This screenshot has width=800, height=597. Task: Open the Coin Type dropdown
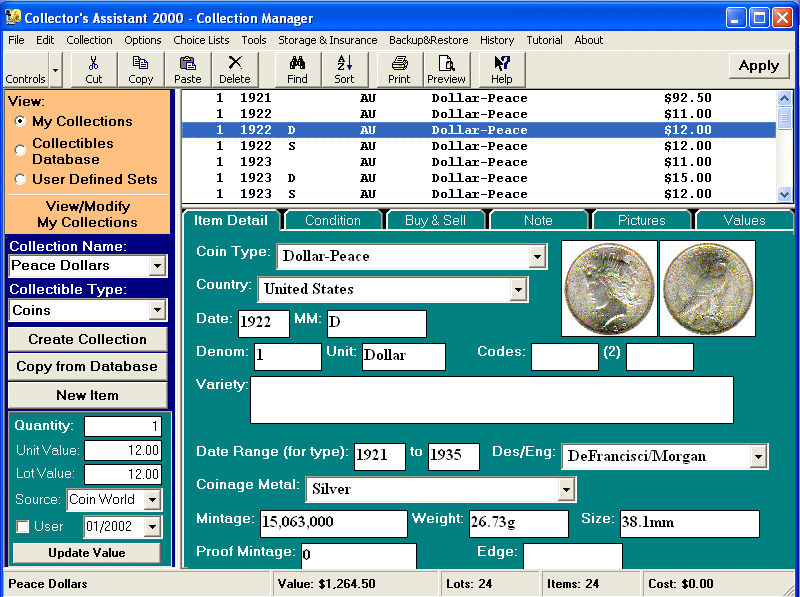pos(539,257)
